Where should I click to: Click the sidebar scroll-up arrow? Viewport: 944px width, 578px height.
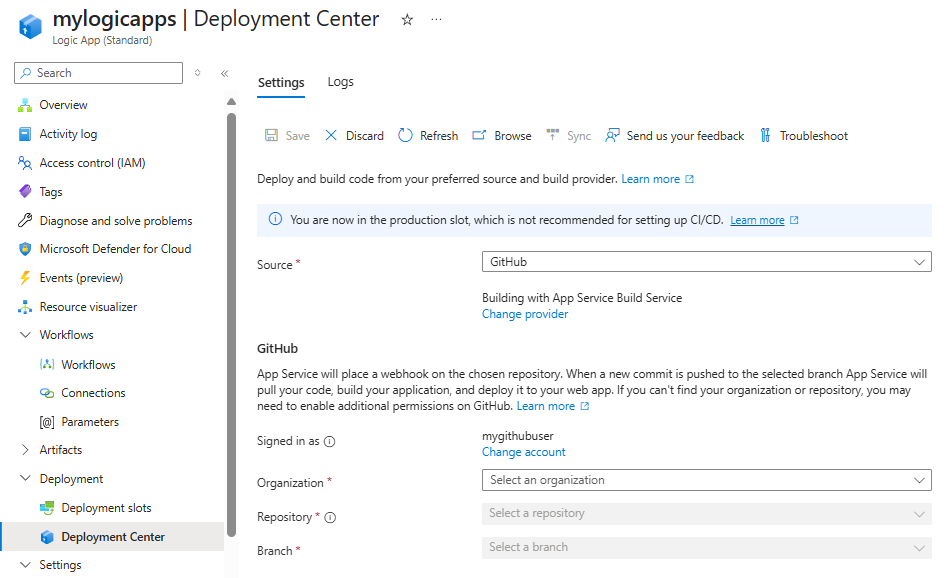pos(232,102)
